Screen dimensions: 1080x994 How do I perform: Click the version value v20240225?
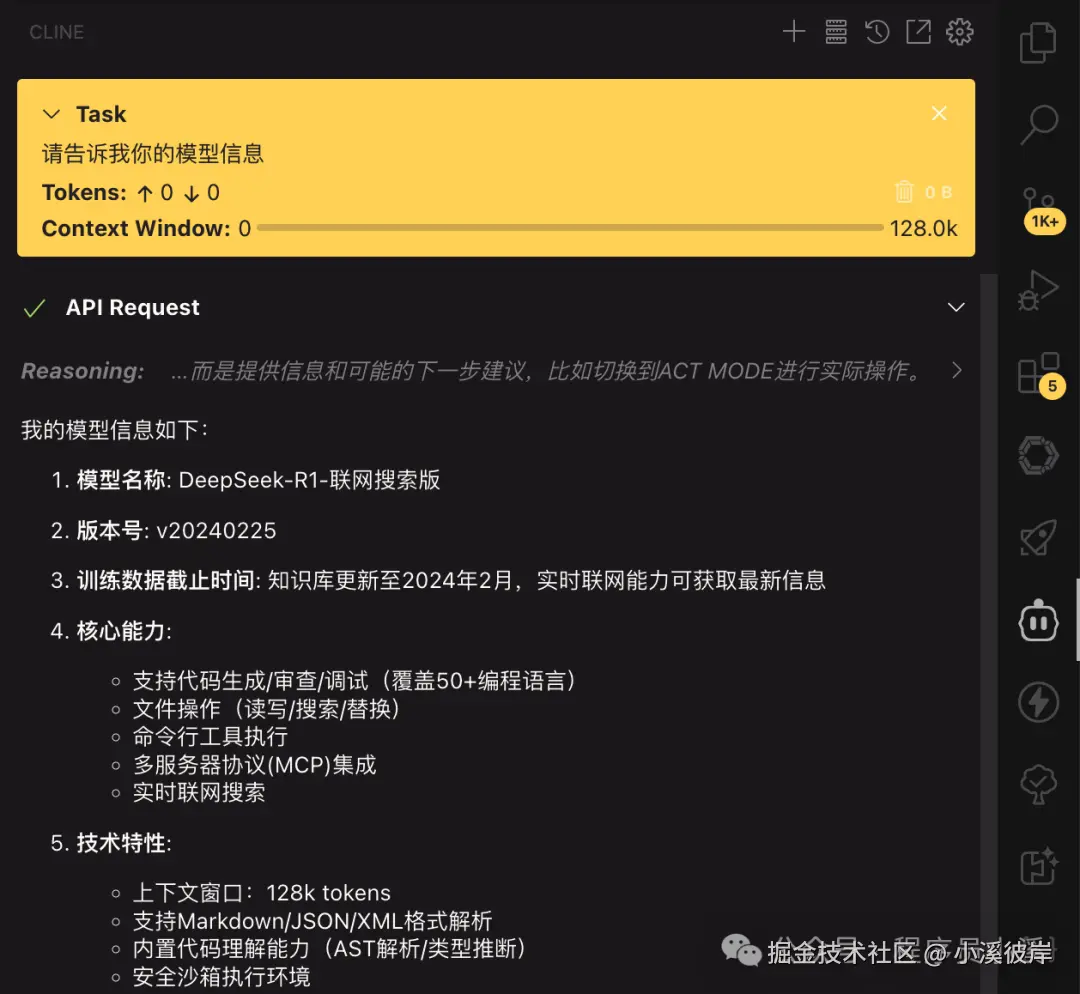(216, 530)
